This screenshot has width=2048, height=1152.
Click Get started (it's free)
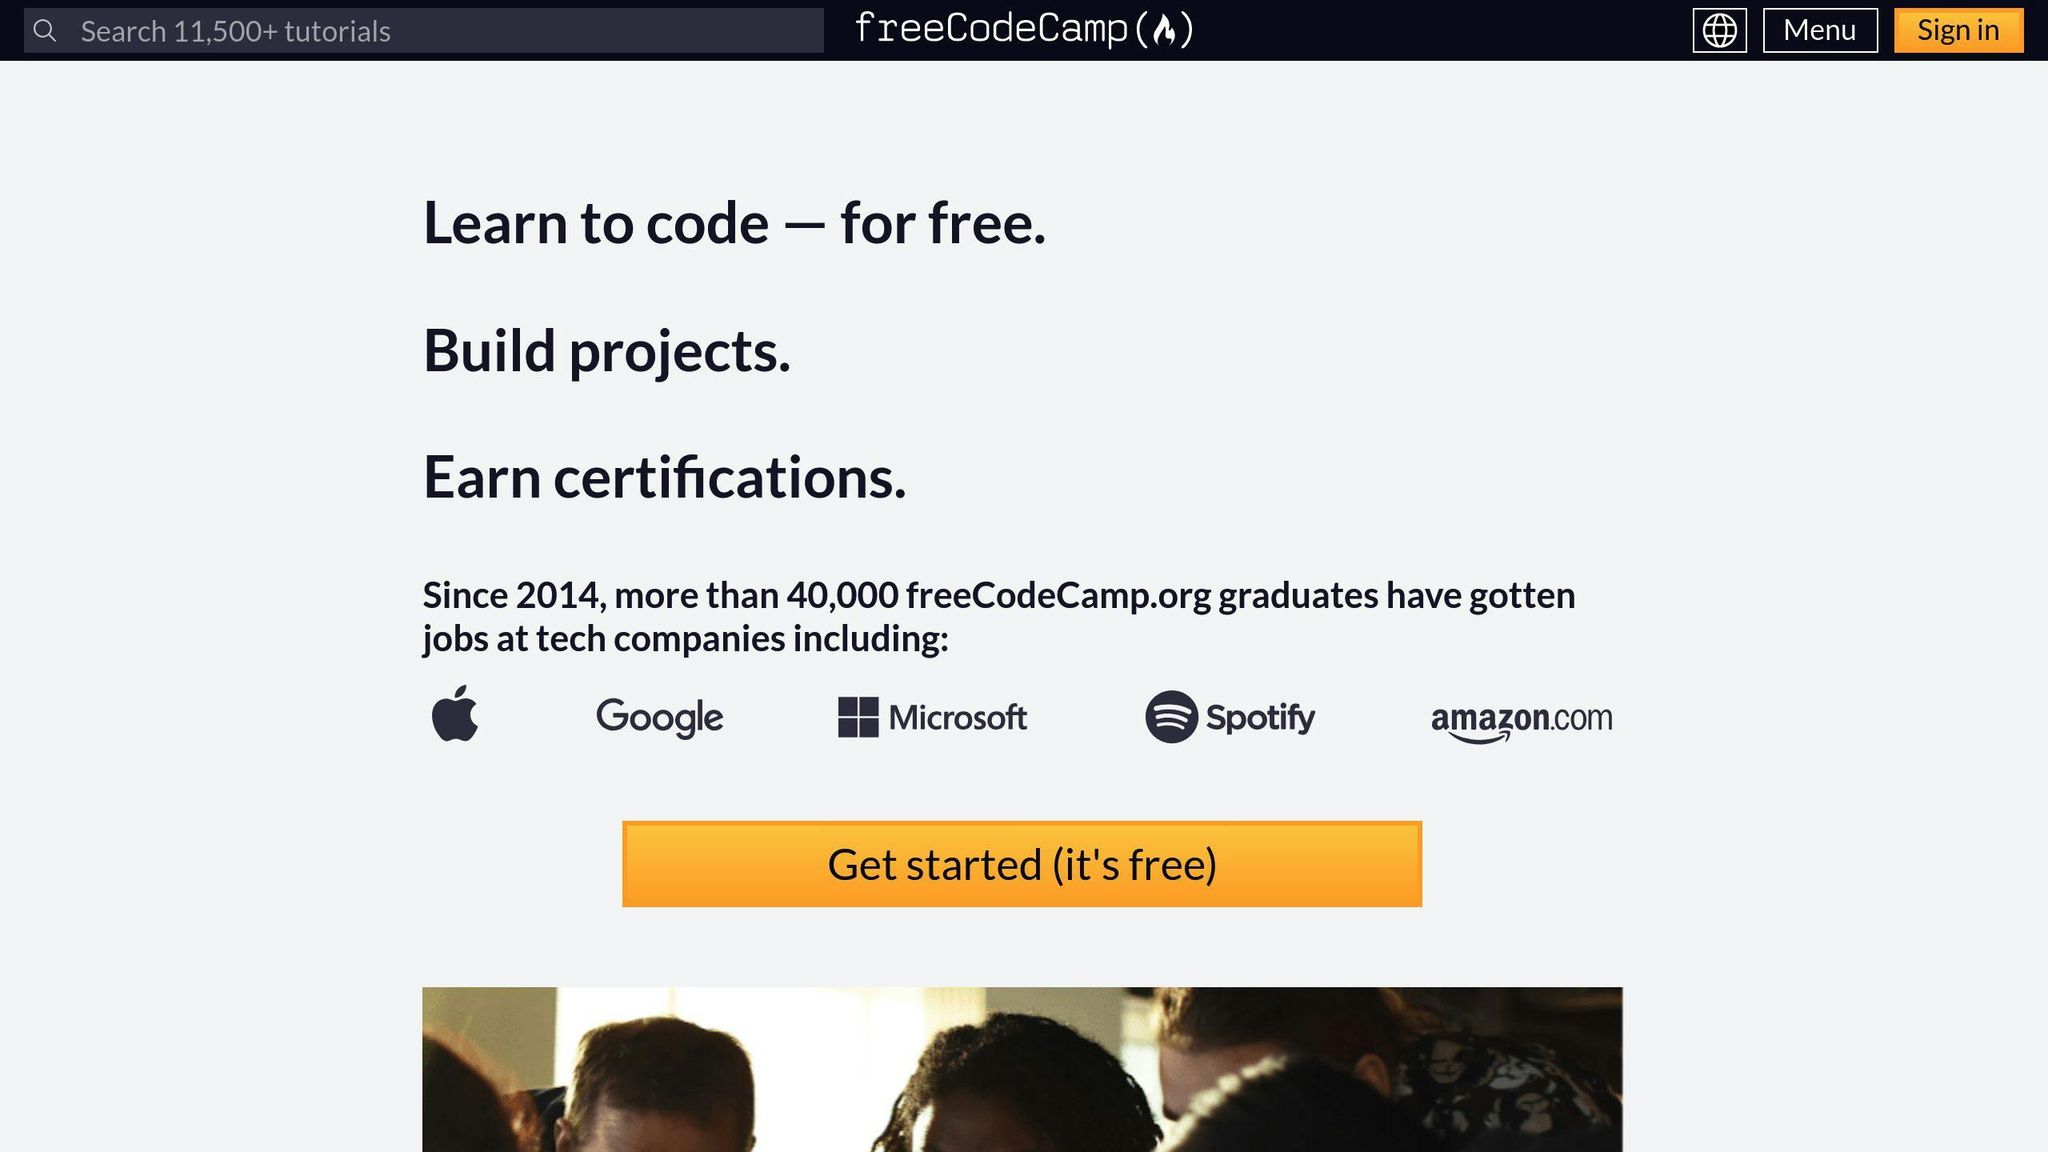[x=1022, y=864]
